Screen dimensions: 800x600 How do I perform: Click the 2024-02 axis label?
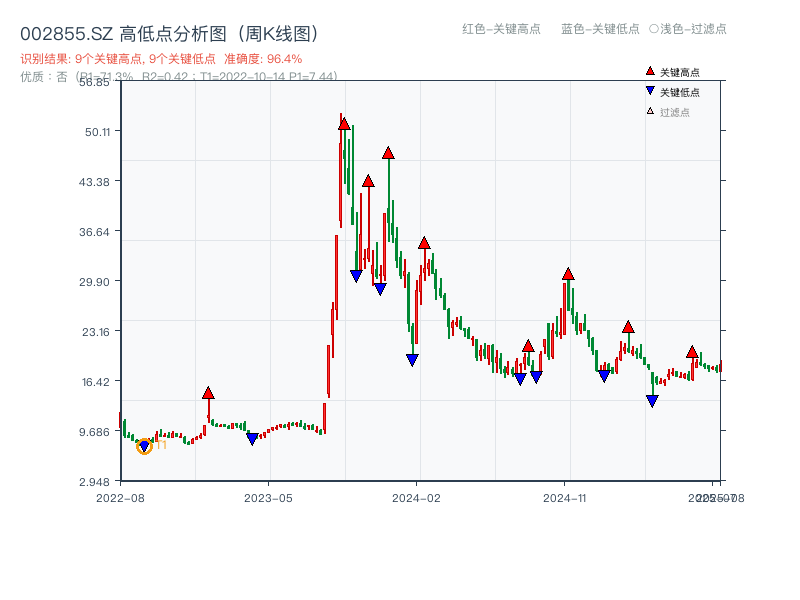[x=414, y=495]
